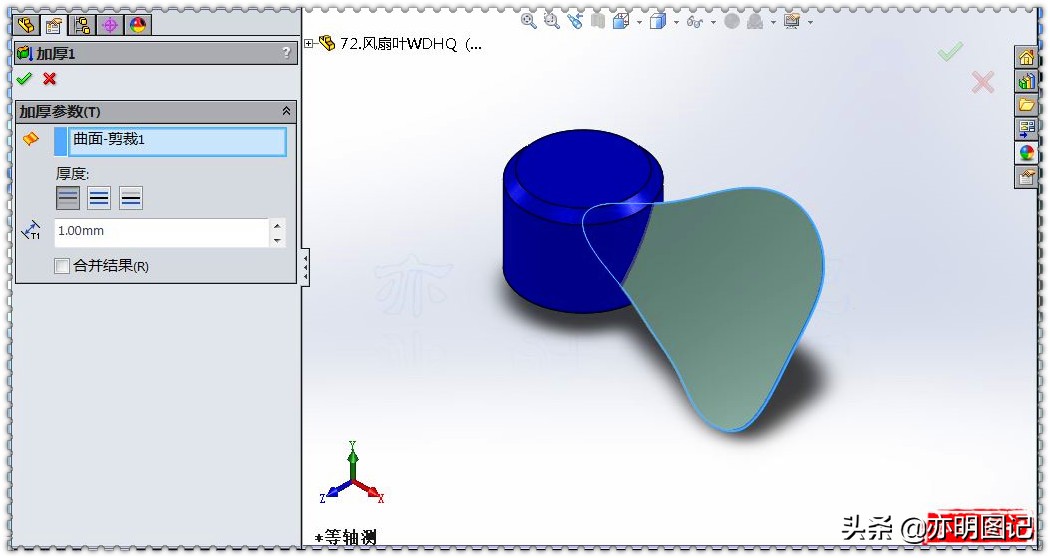Confirm the thicken feature with green checkmark

[x=24, y=79]
